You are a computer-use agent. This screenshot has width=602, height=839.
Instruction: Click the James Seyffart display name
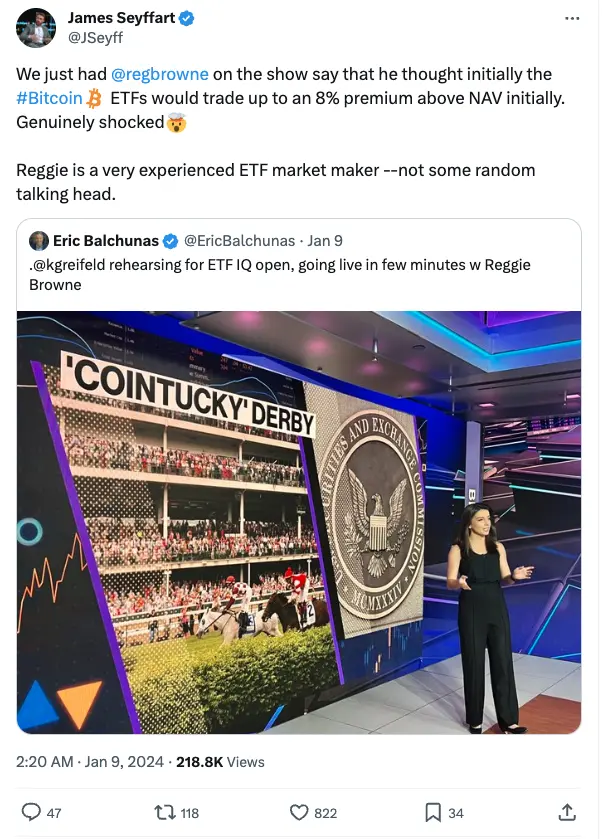point(121,18)
